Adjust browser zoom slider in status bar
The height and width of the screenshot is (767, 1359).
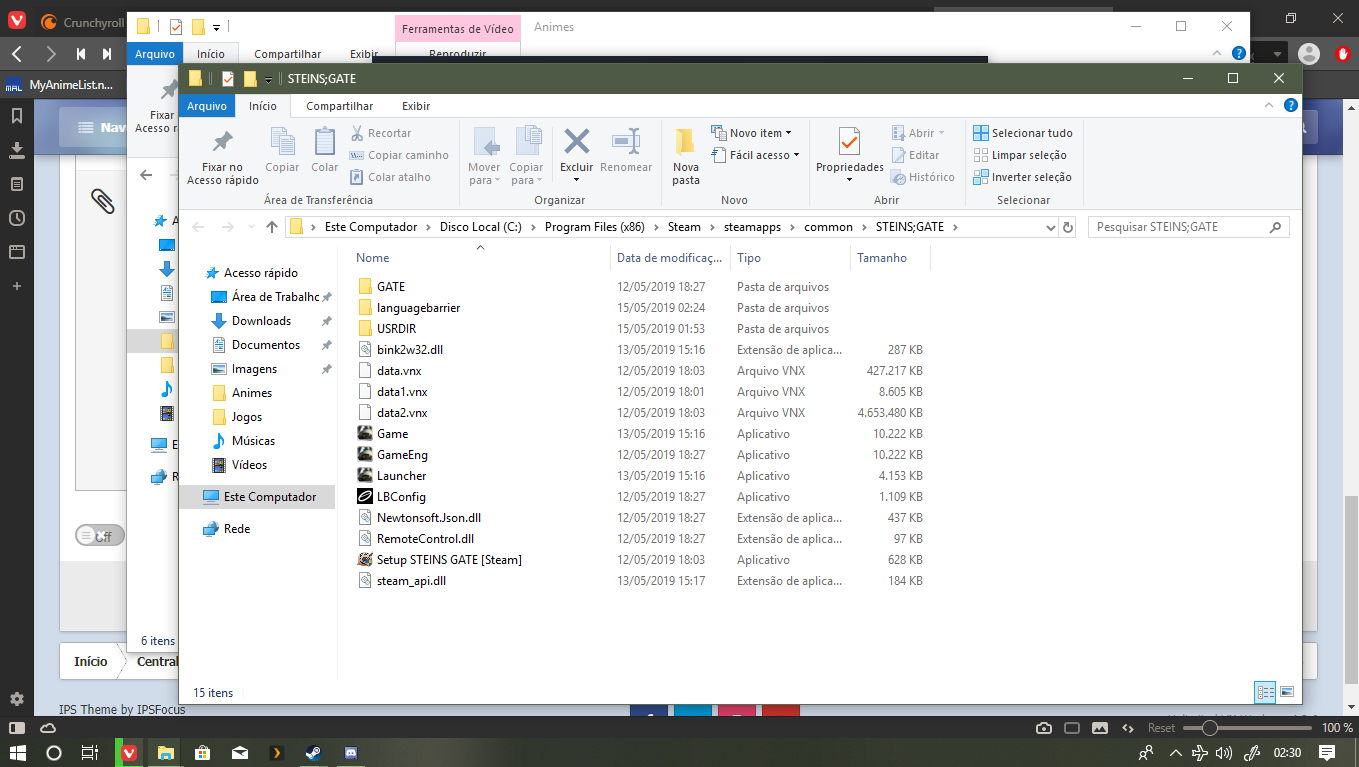coord(1208,728)
